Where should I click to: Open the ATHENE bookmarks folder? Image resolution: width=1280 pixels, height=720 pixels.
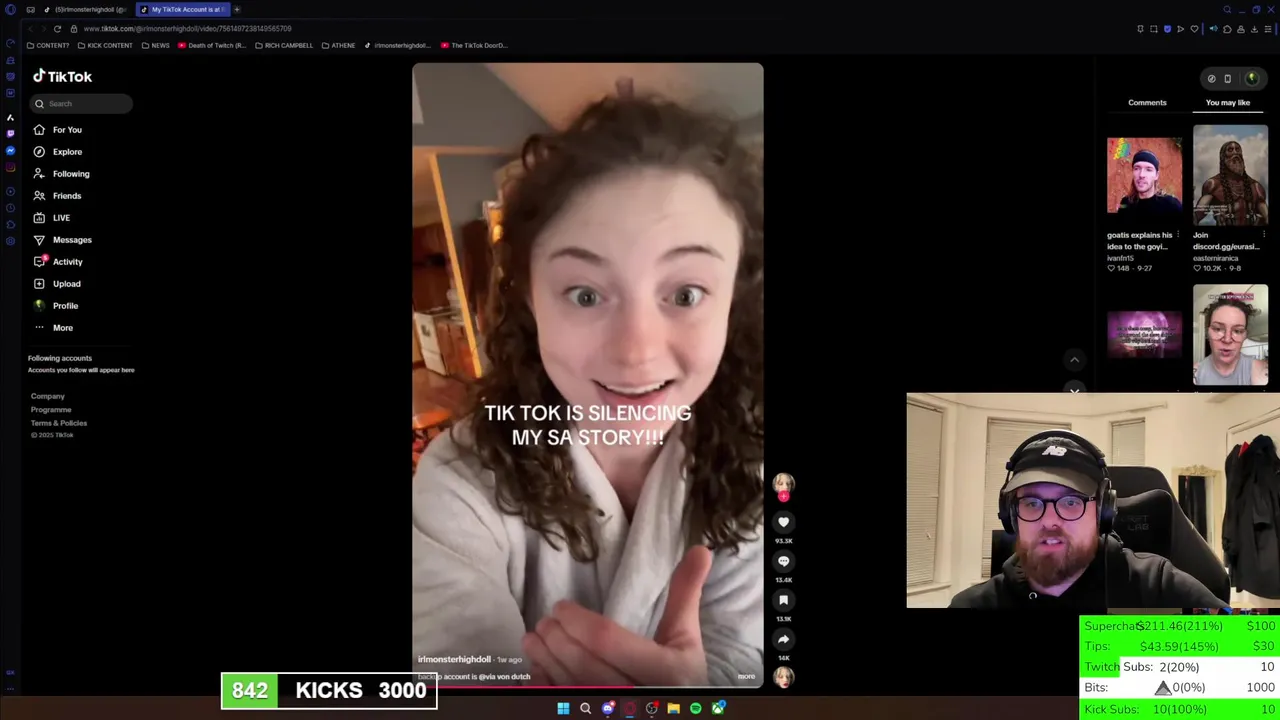point(338,45)
